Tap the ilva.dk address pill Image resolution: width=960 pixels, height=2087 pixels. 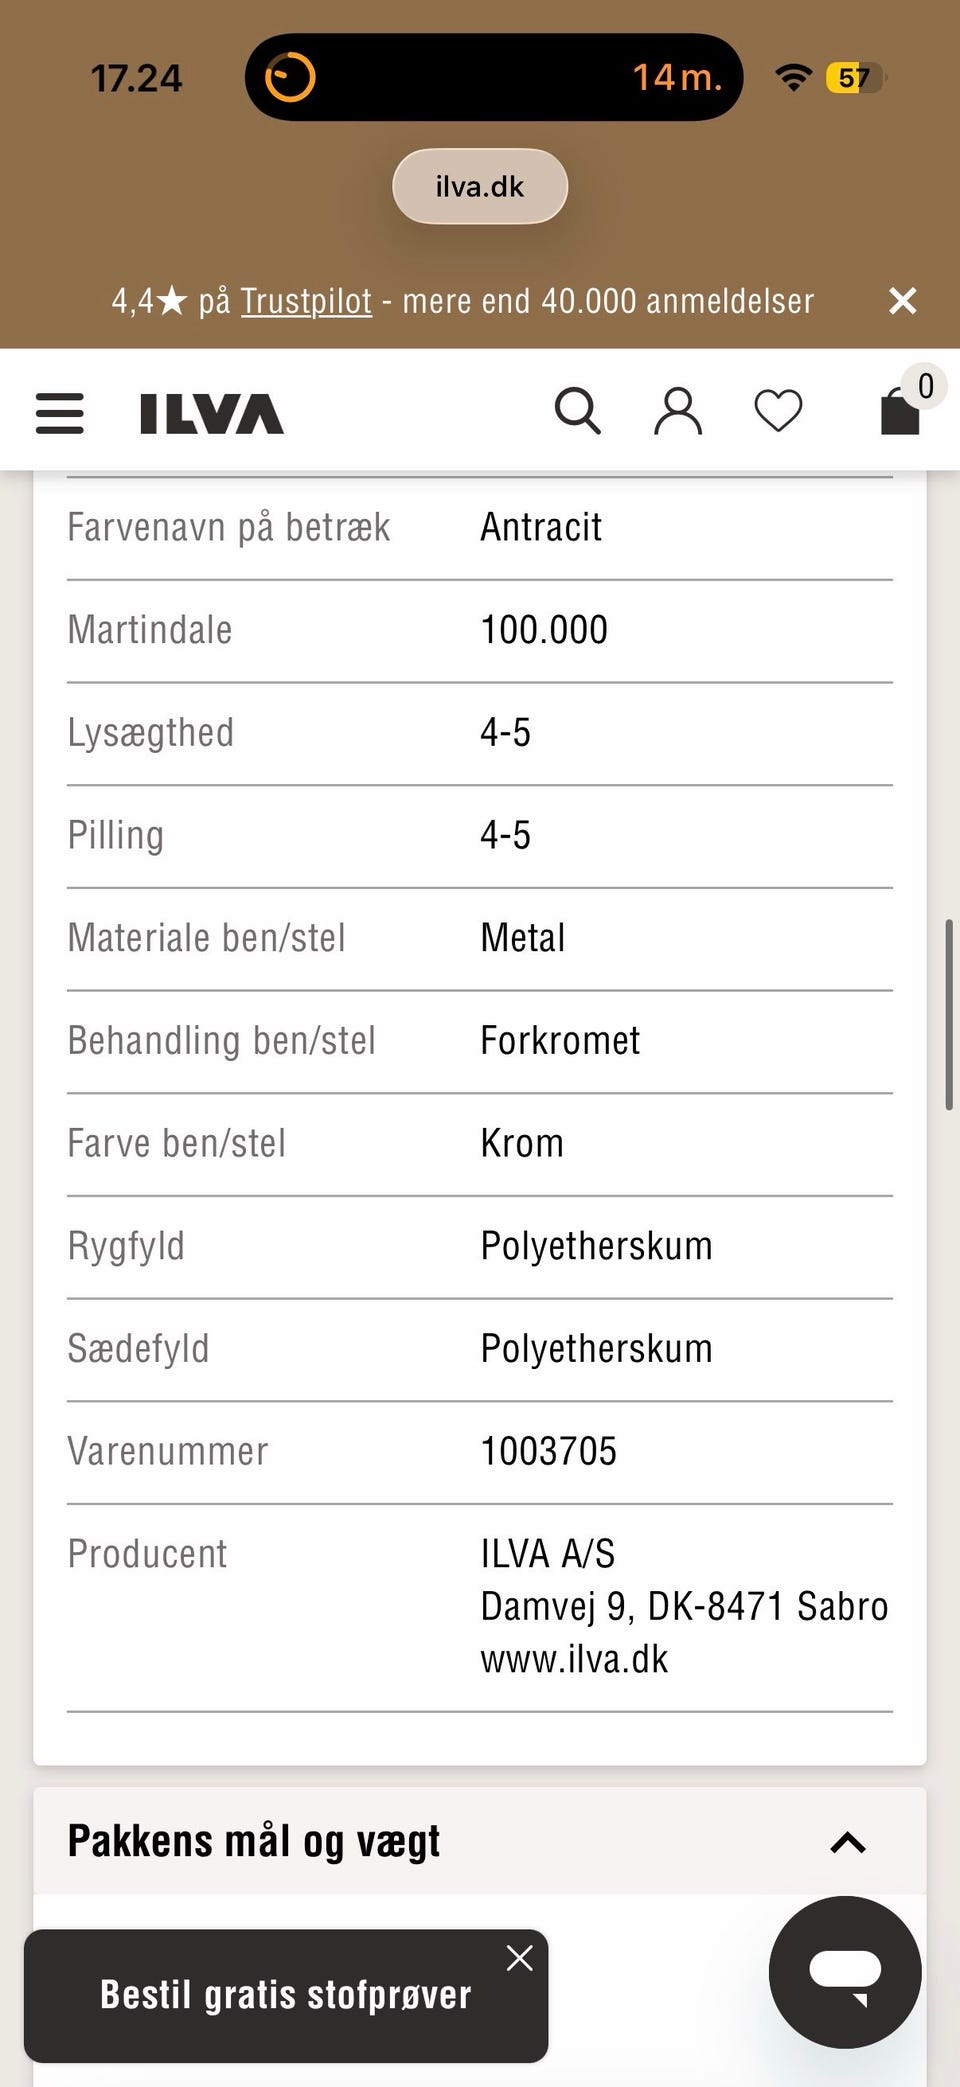tap(480, 187)
